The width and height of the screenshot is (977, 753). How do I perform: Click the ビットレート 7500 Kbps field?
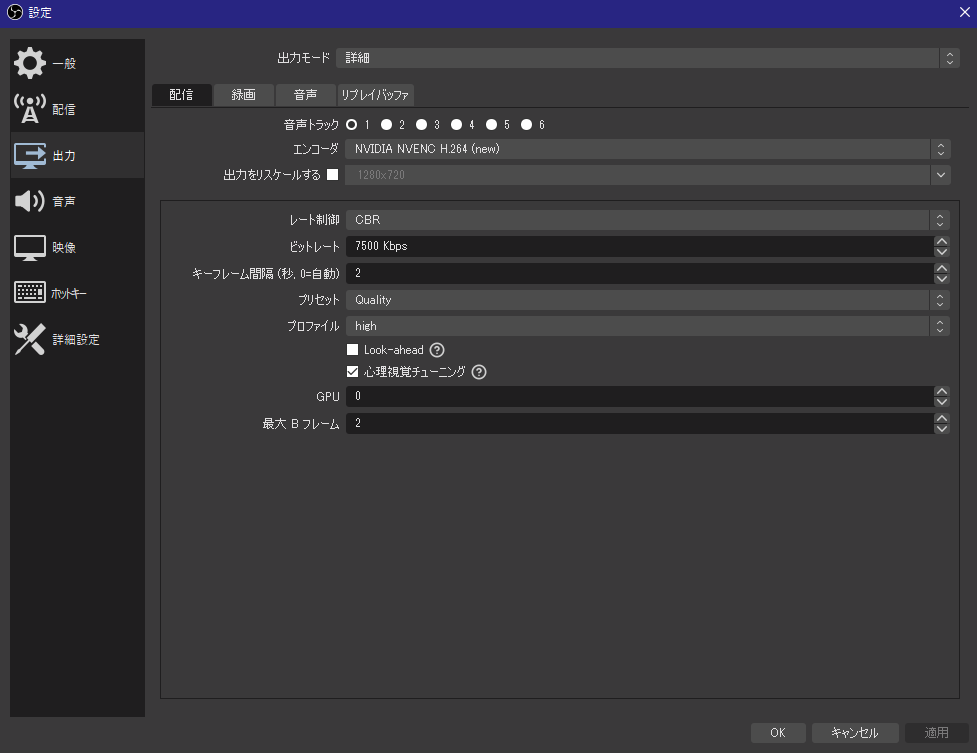[640, 246]
